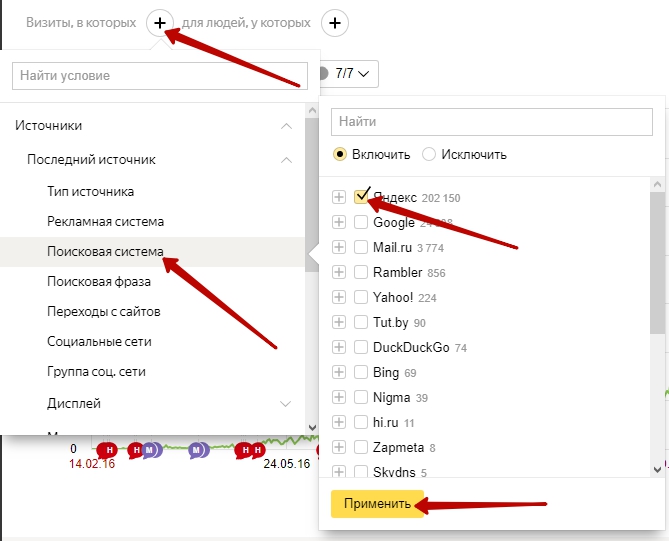Check the Rambler checkbox
This screenshot has height=541, width=669.
tap(361, 272)
